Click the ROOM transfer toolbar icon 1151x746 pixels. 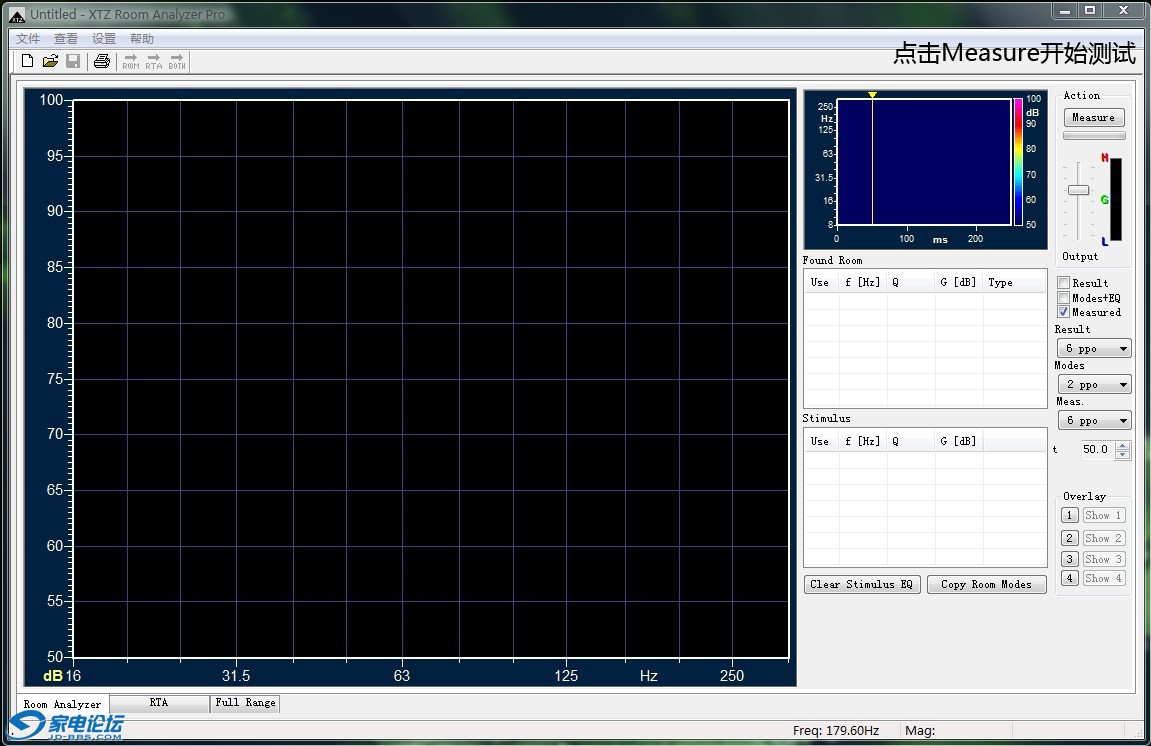(x=131, y=62)
